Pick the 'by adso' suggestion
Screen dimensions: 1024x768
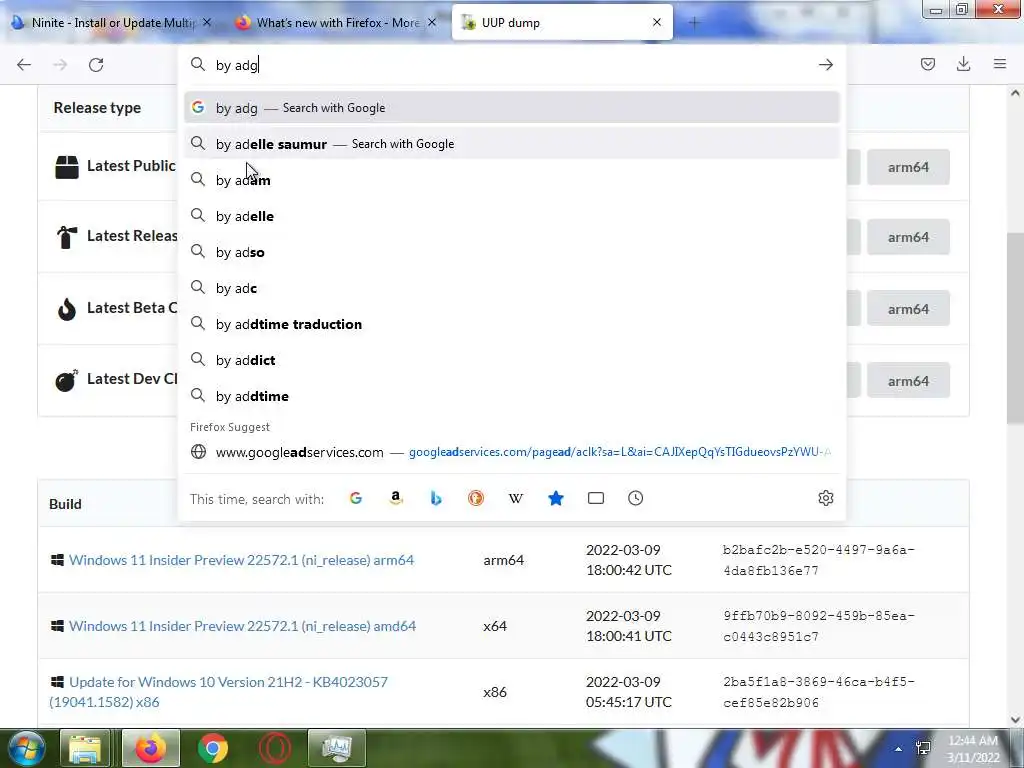[512, 252]
